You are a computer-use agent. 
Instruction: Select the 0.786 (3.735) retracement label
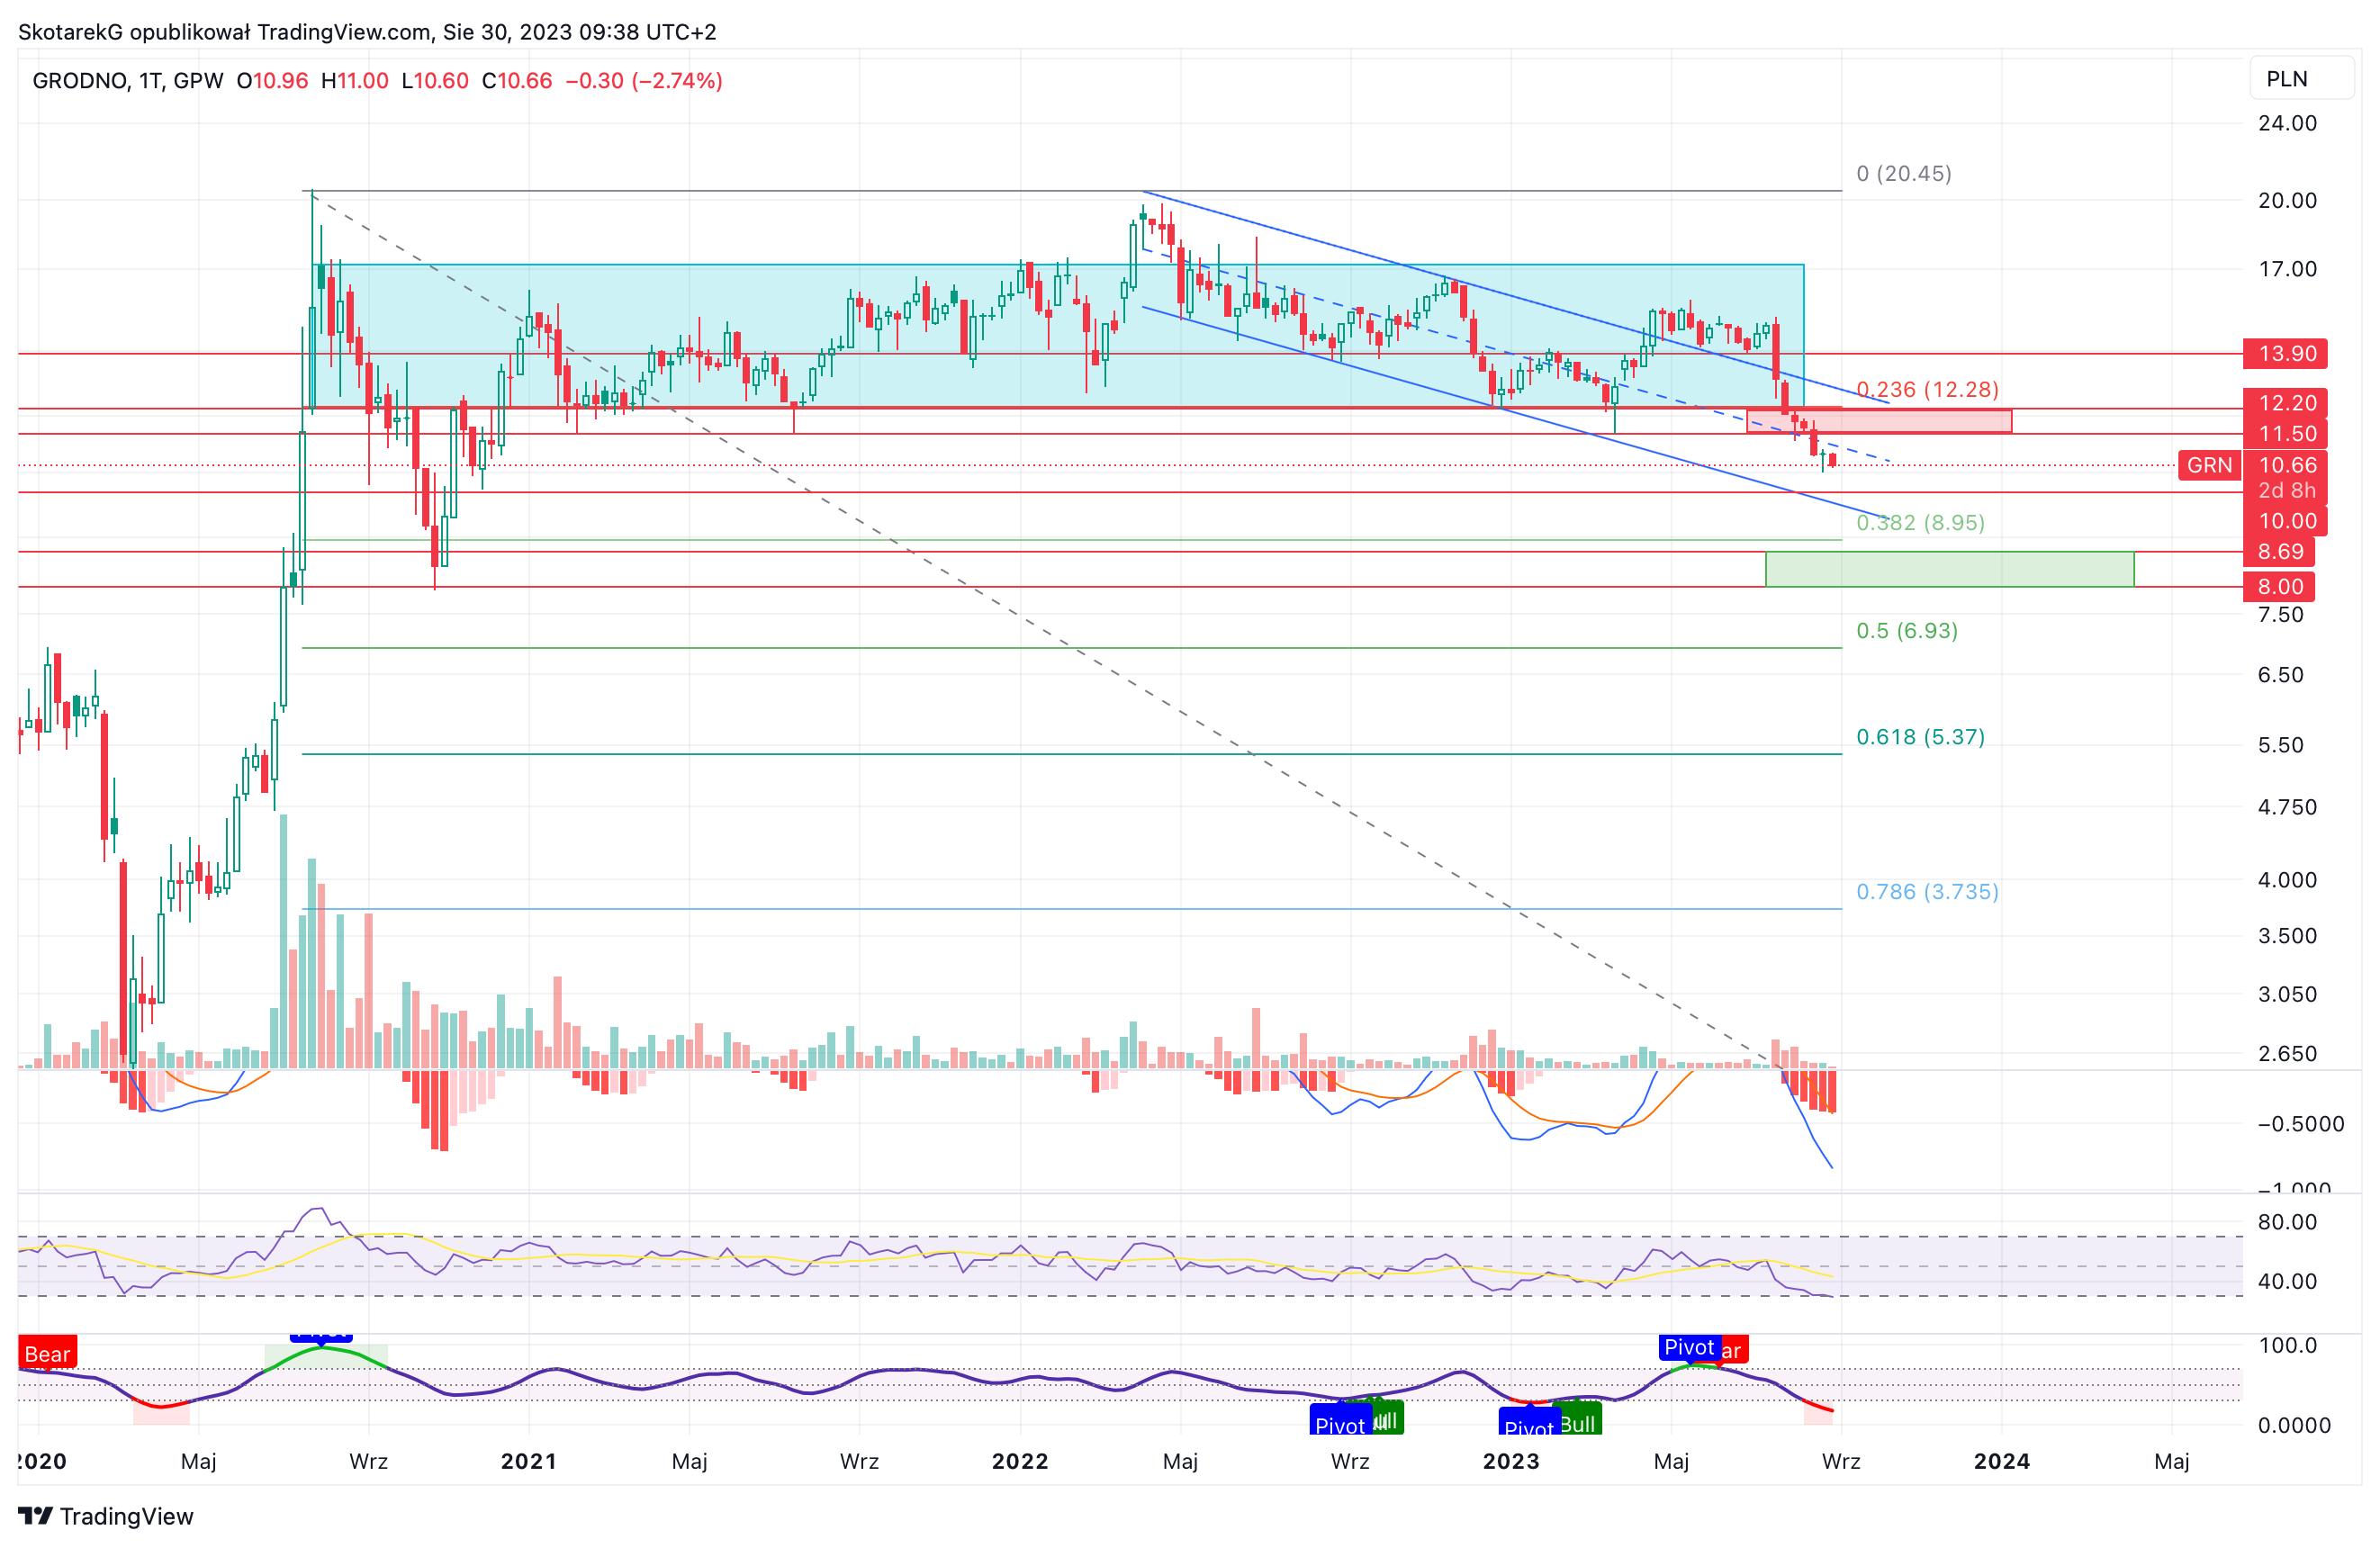[1927, 891]
